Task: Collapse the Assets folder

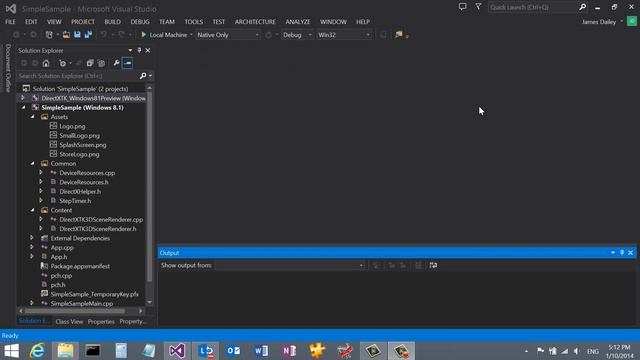Action: 33,117
